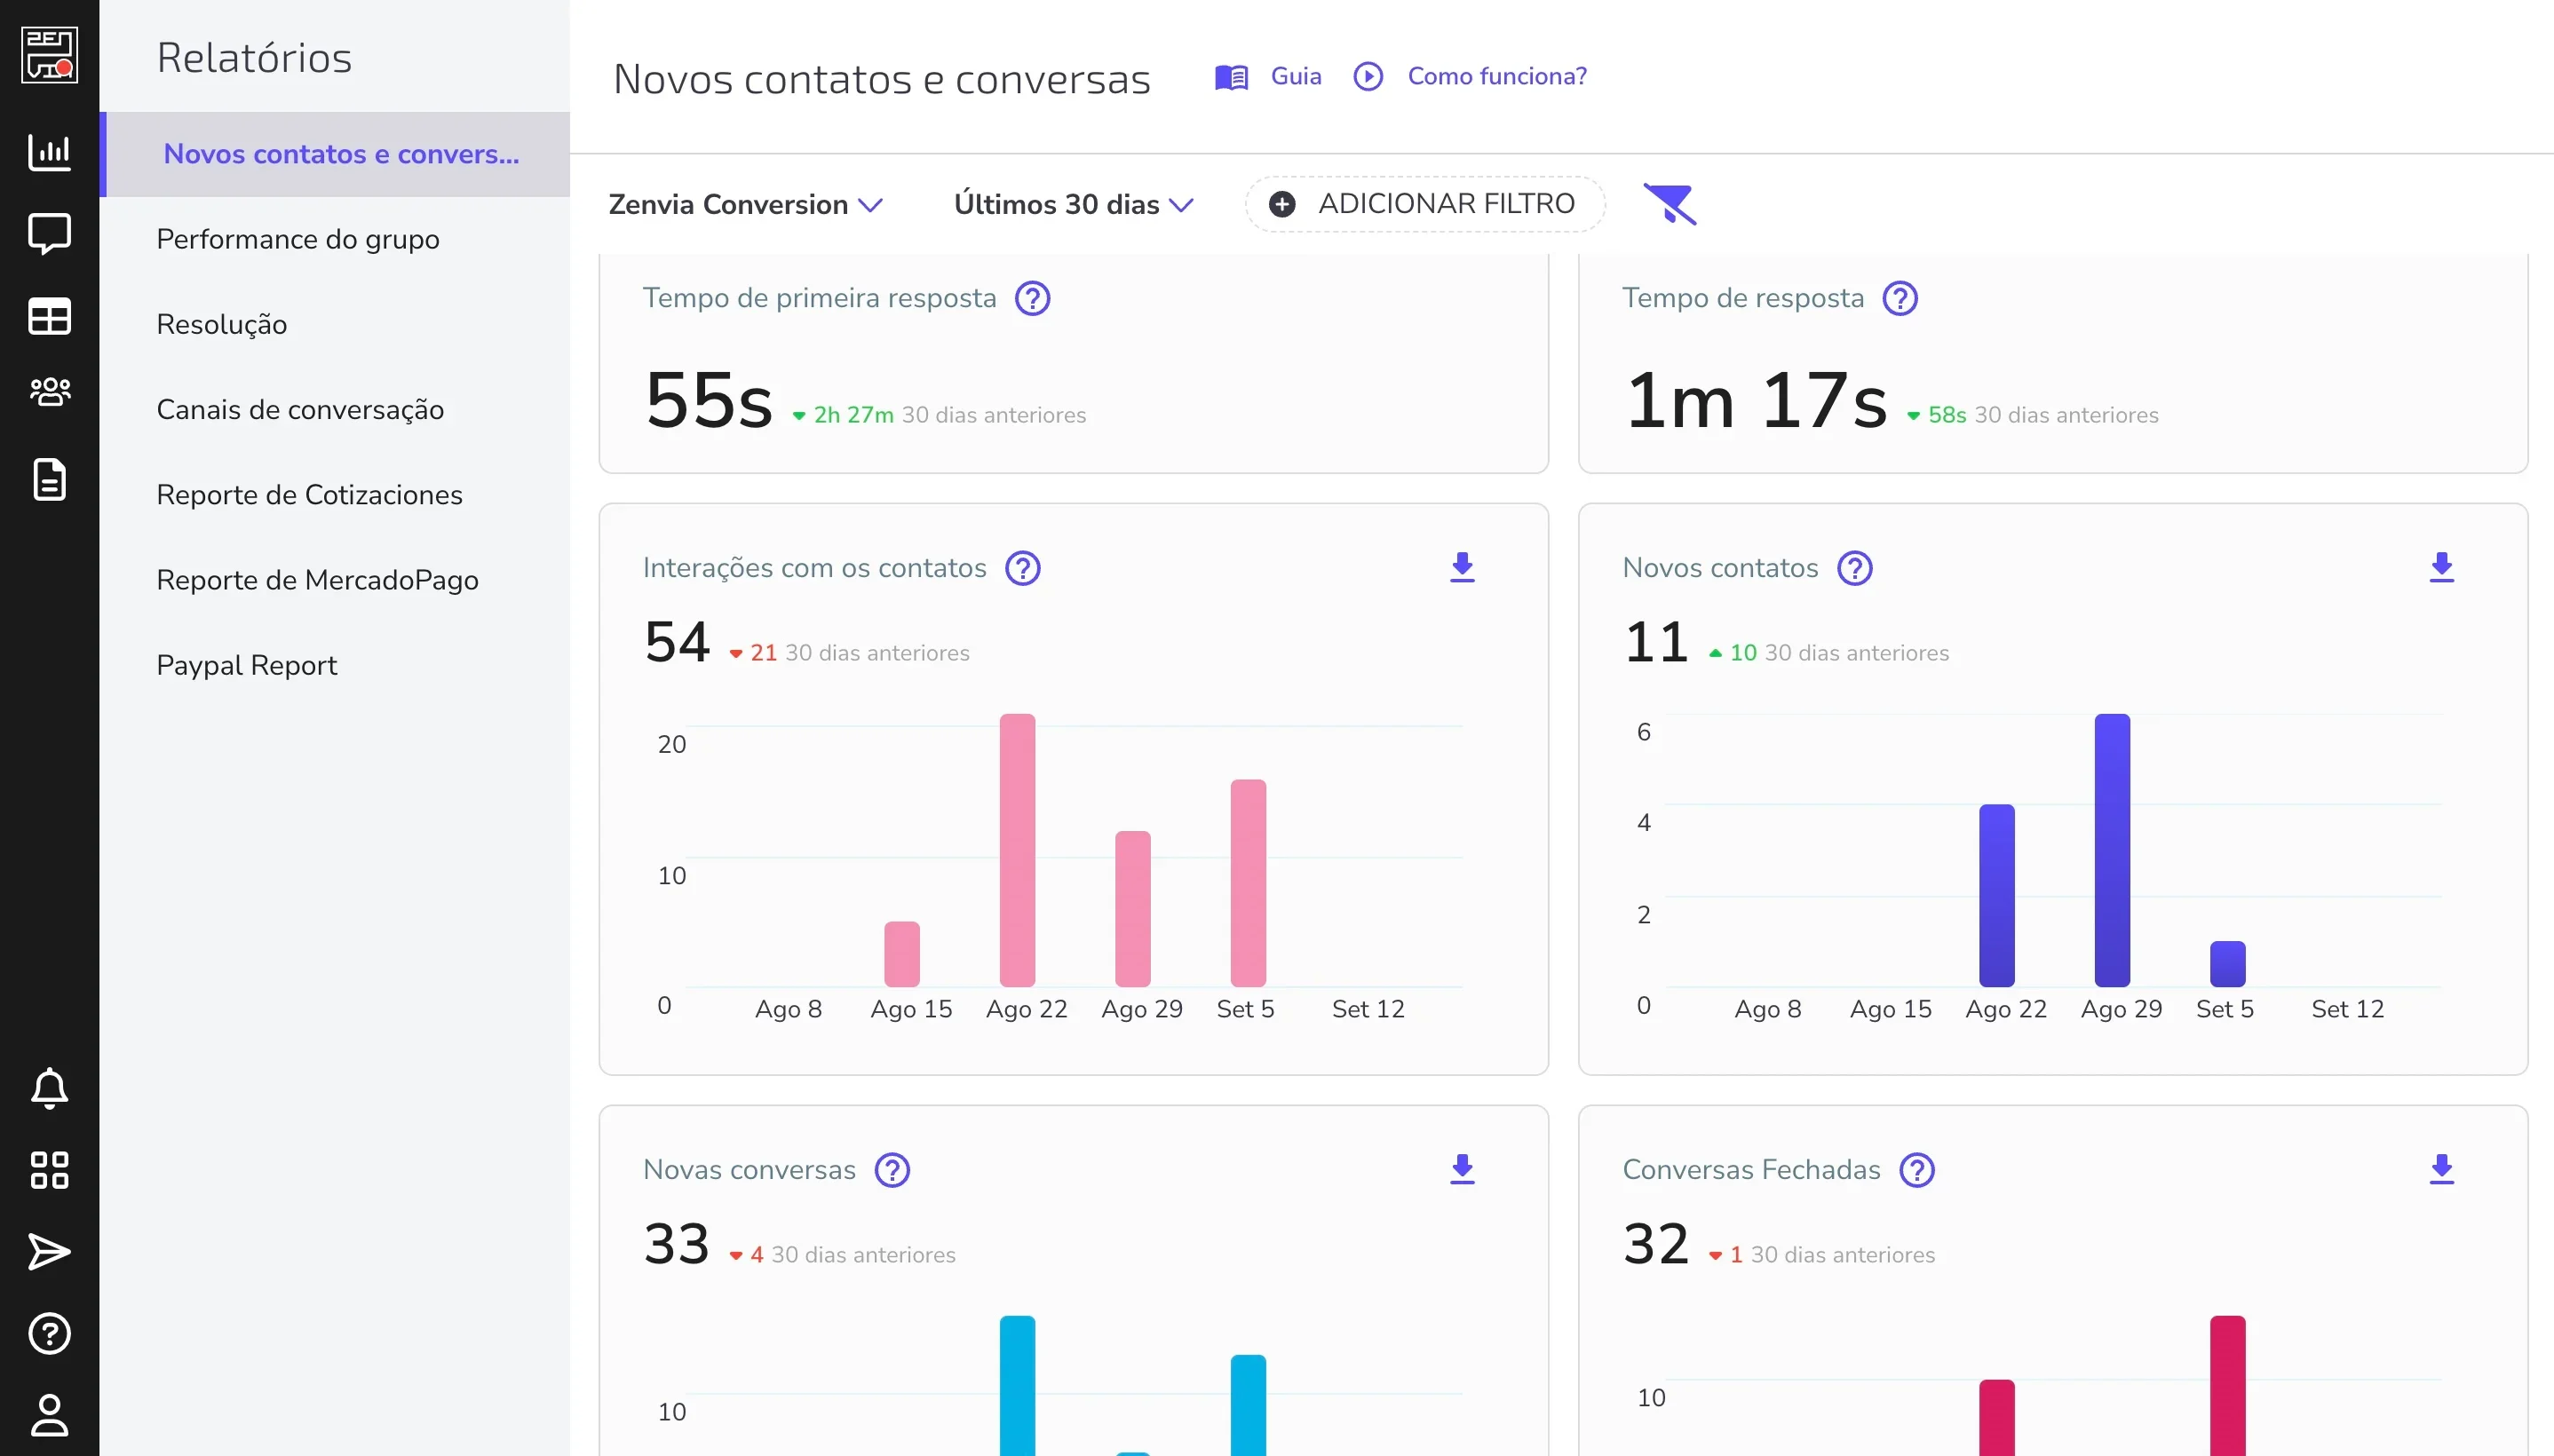
Task: Open the Guia link
Action: tap(1295, 77)
